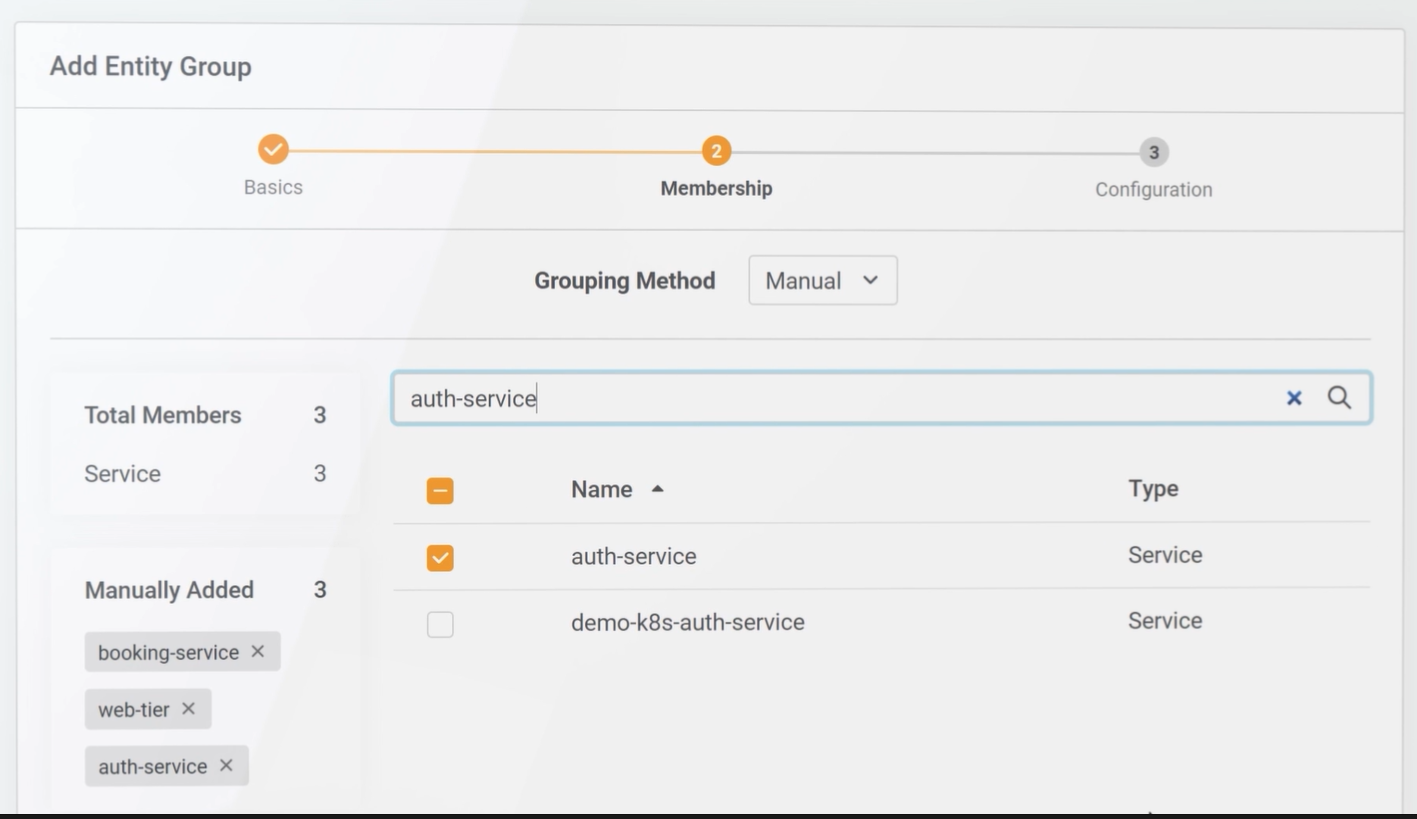
Task: Check the demo-k8s-auth-service checkbox
Action: (x=439, y=622)
